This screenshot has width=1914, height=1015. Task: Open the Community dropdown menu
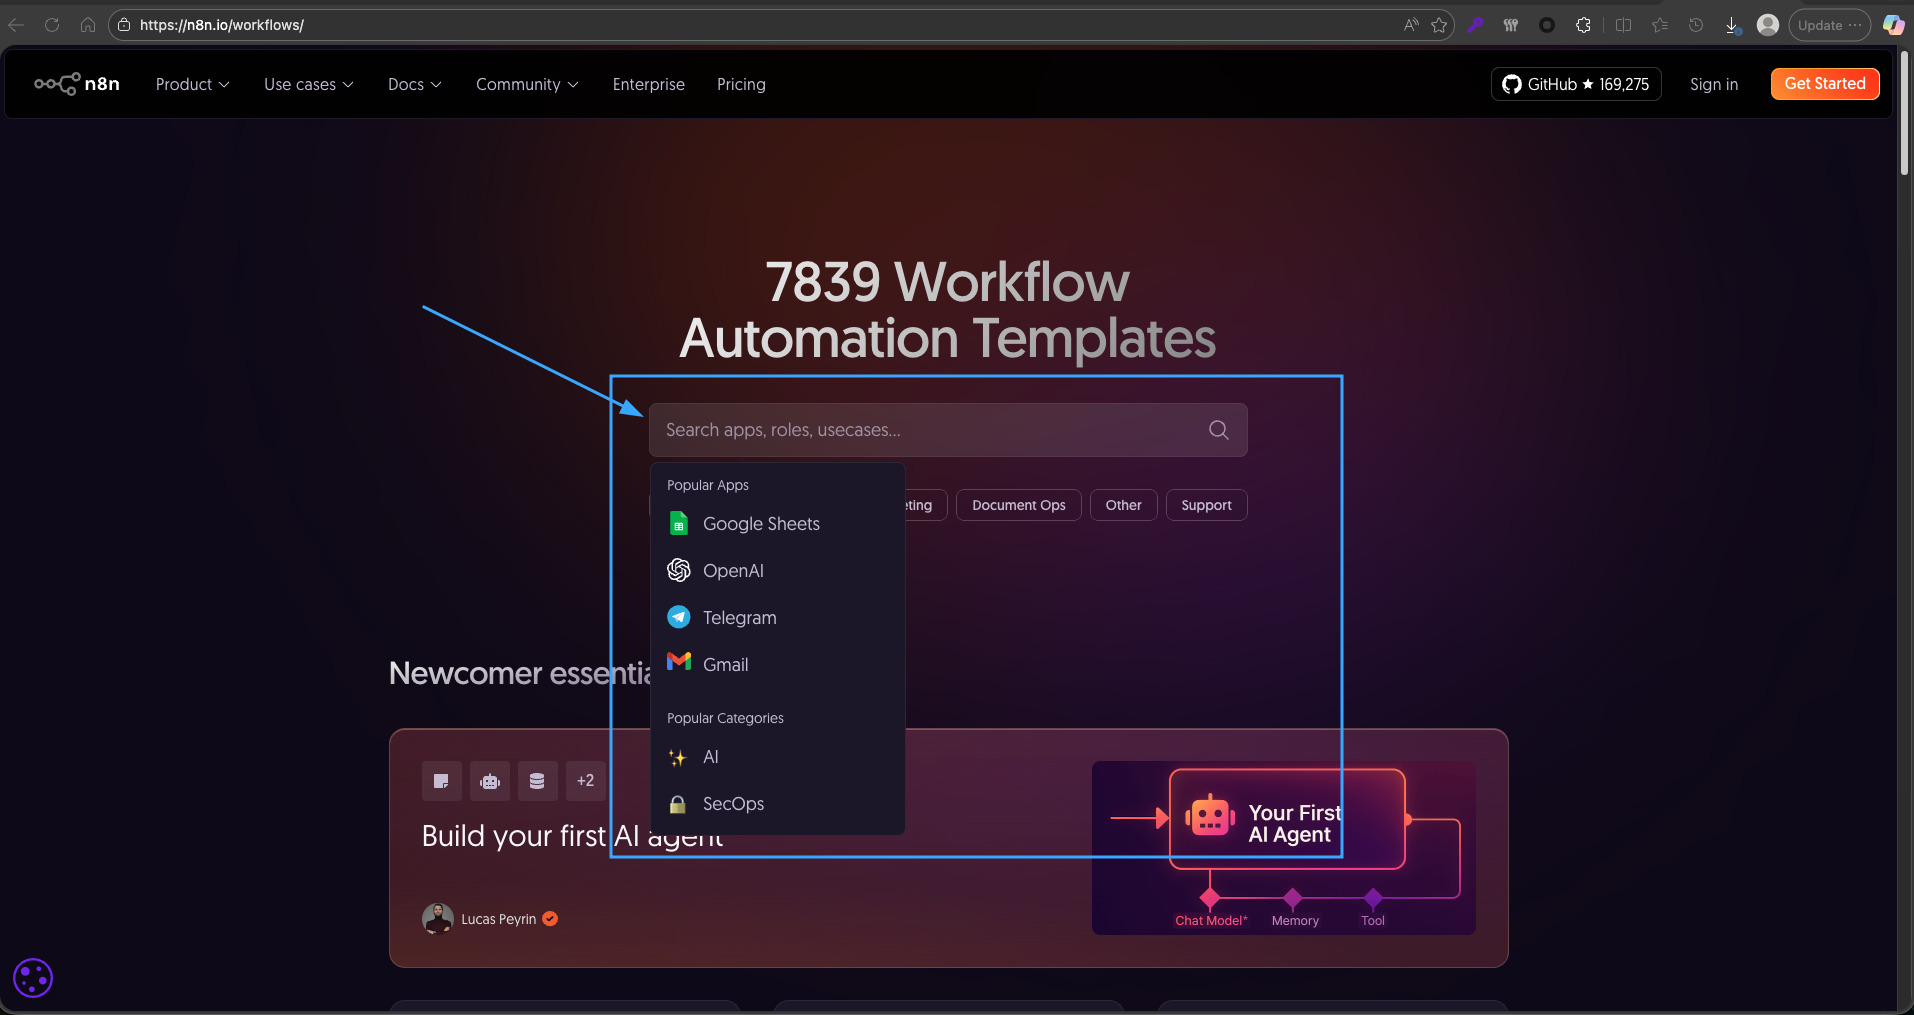(527, 84)
